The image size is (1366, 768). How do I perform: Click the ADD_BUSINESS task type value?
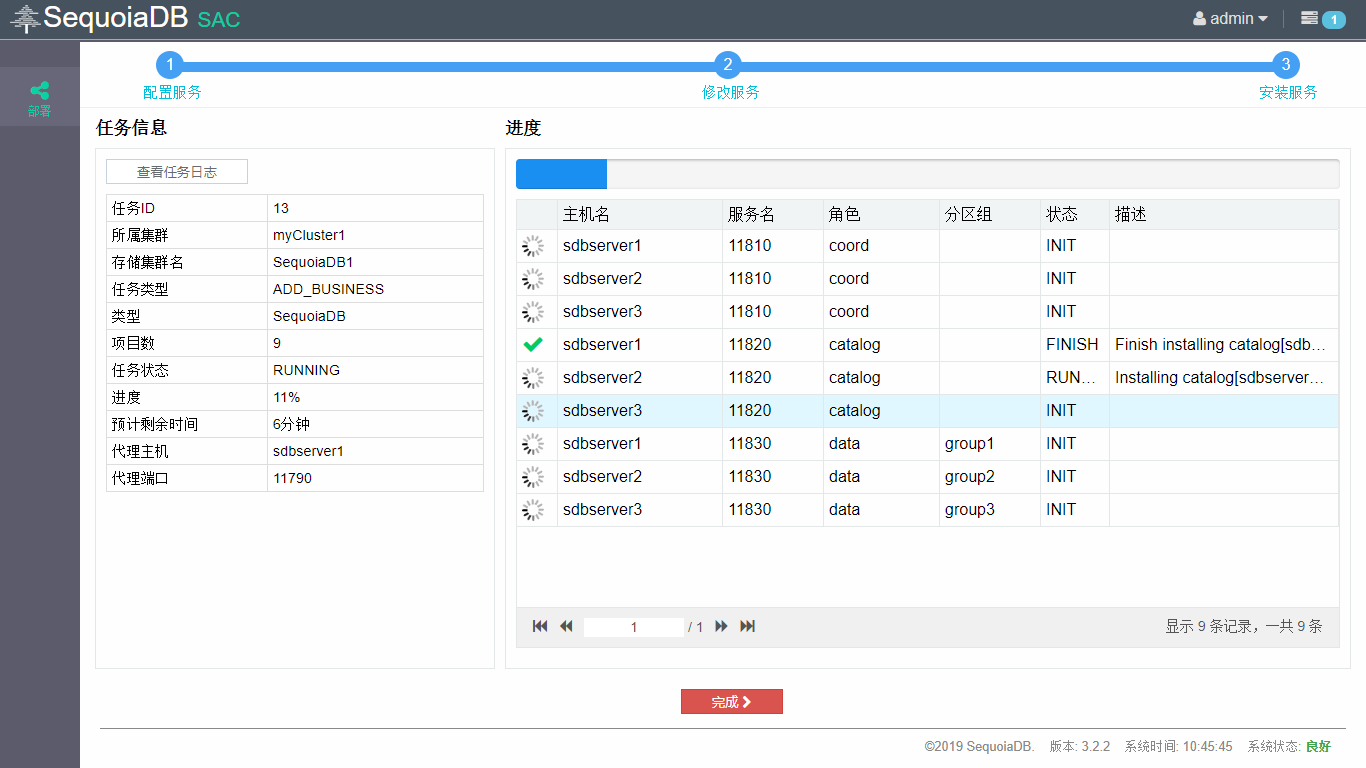[328, 289]
